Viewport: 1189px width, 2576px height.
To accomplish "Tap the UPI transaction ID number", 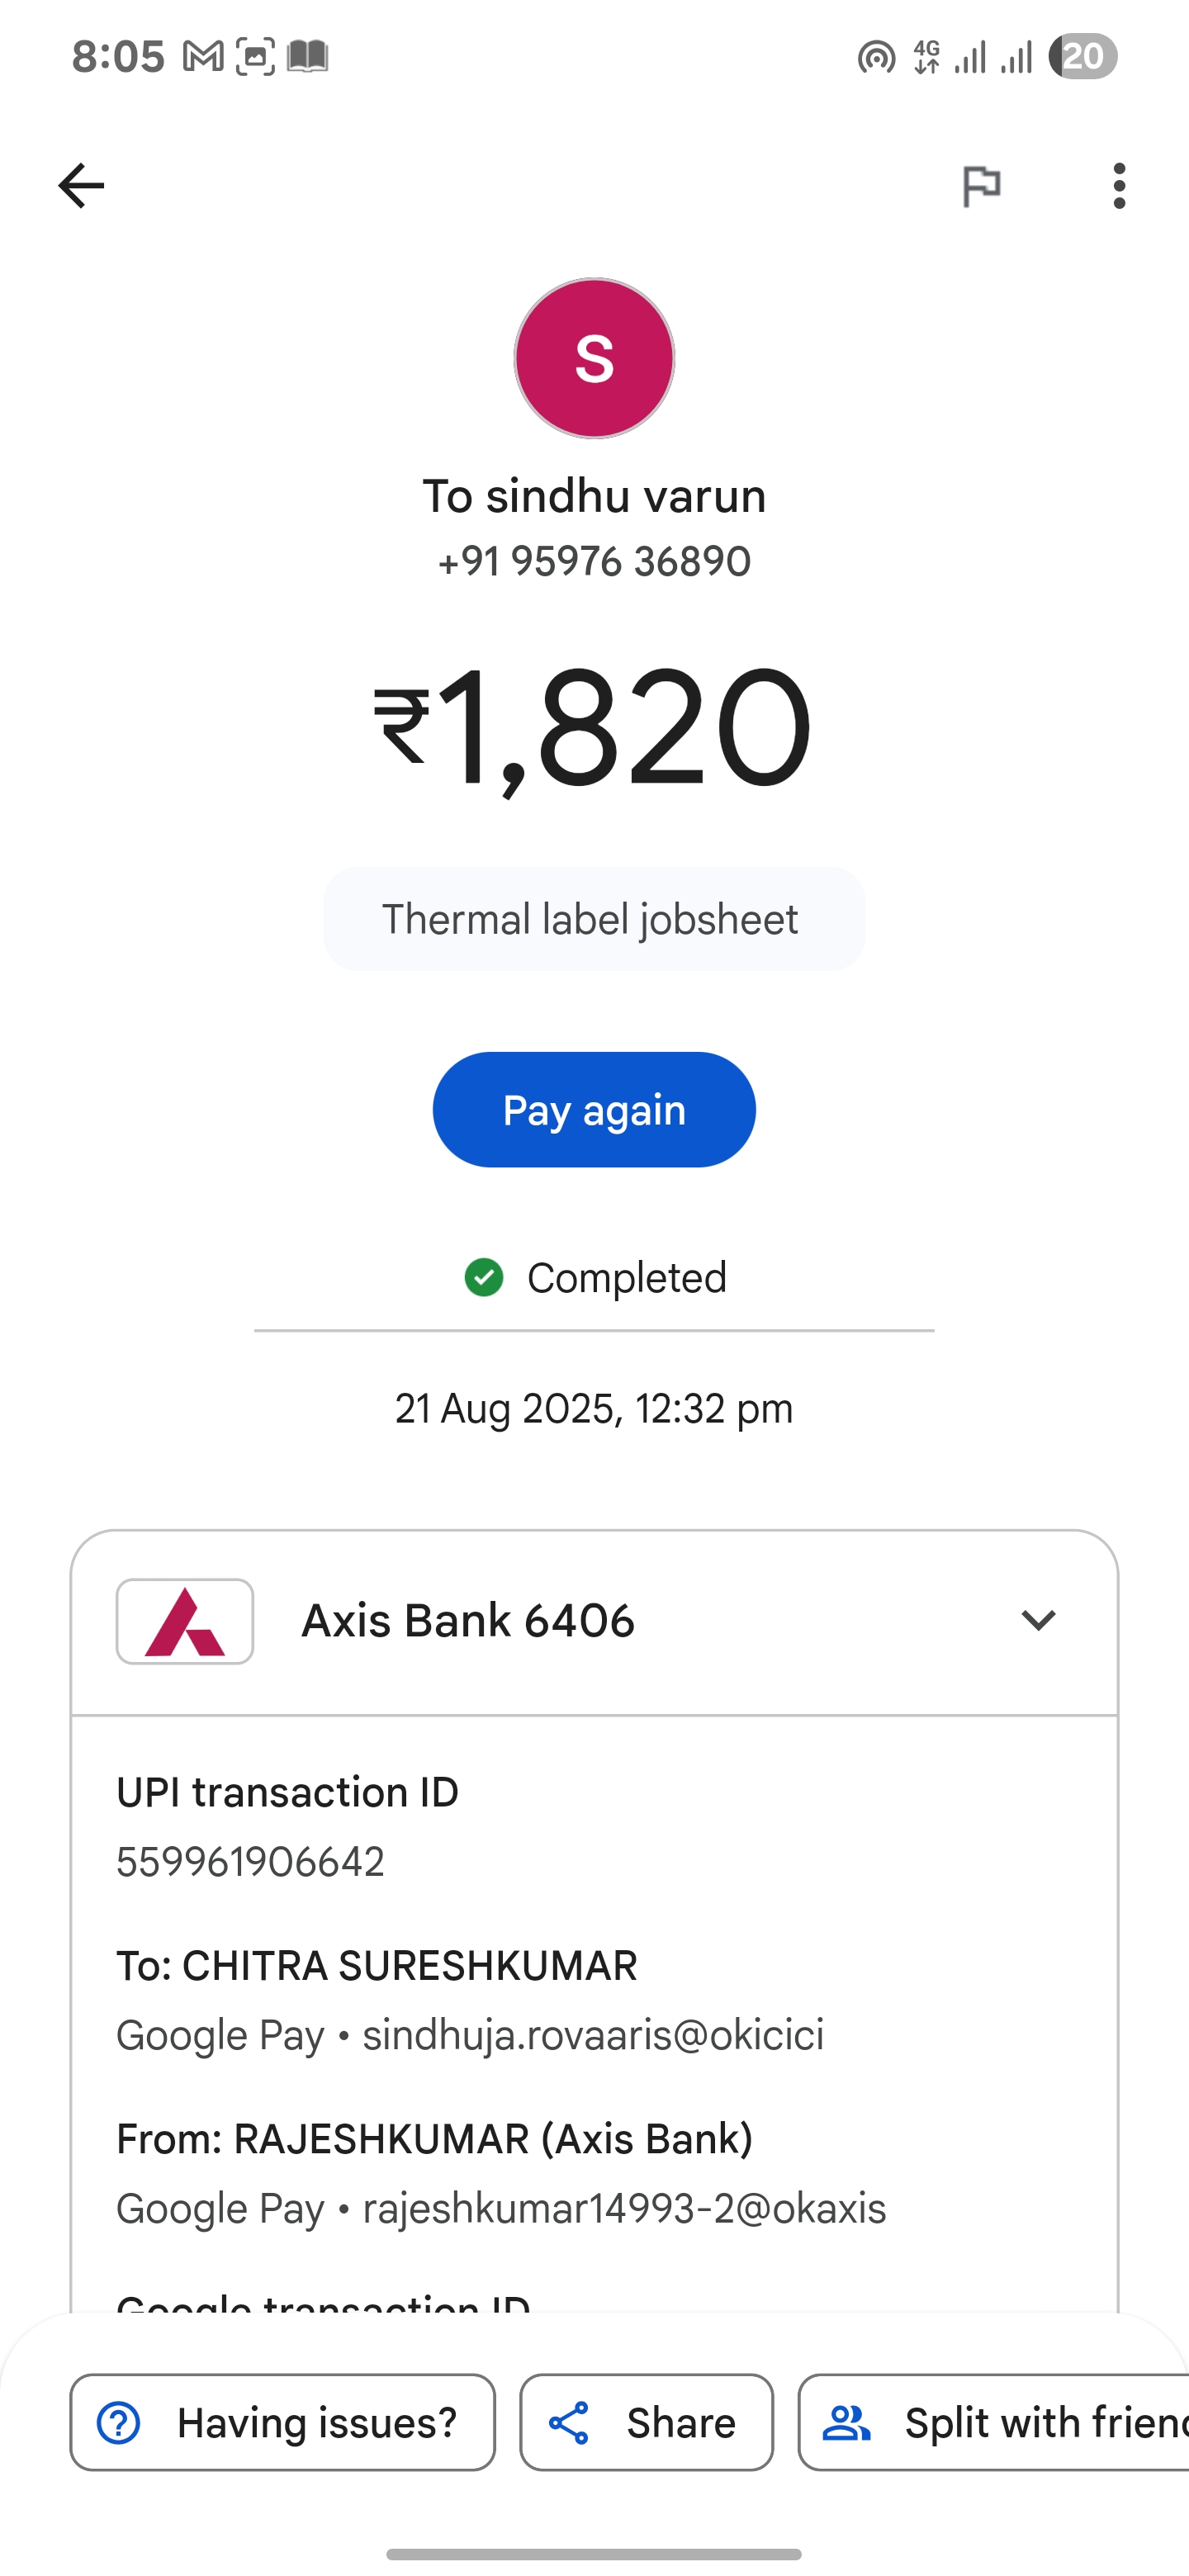I will tap(250, 1862).
